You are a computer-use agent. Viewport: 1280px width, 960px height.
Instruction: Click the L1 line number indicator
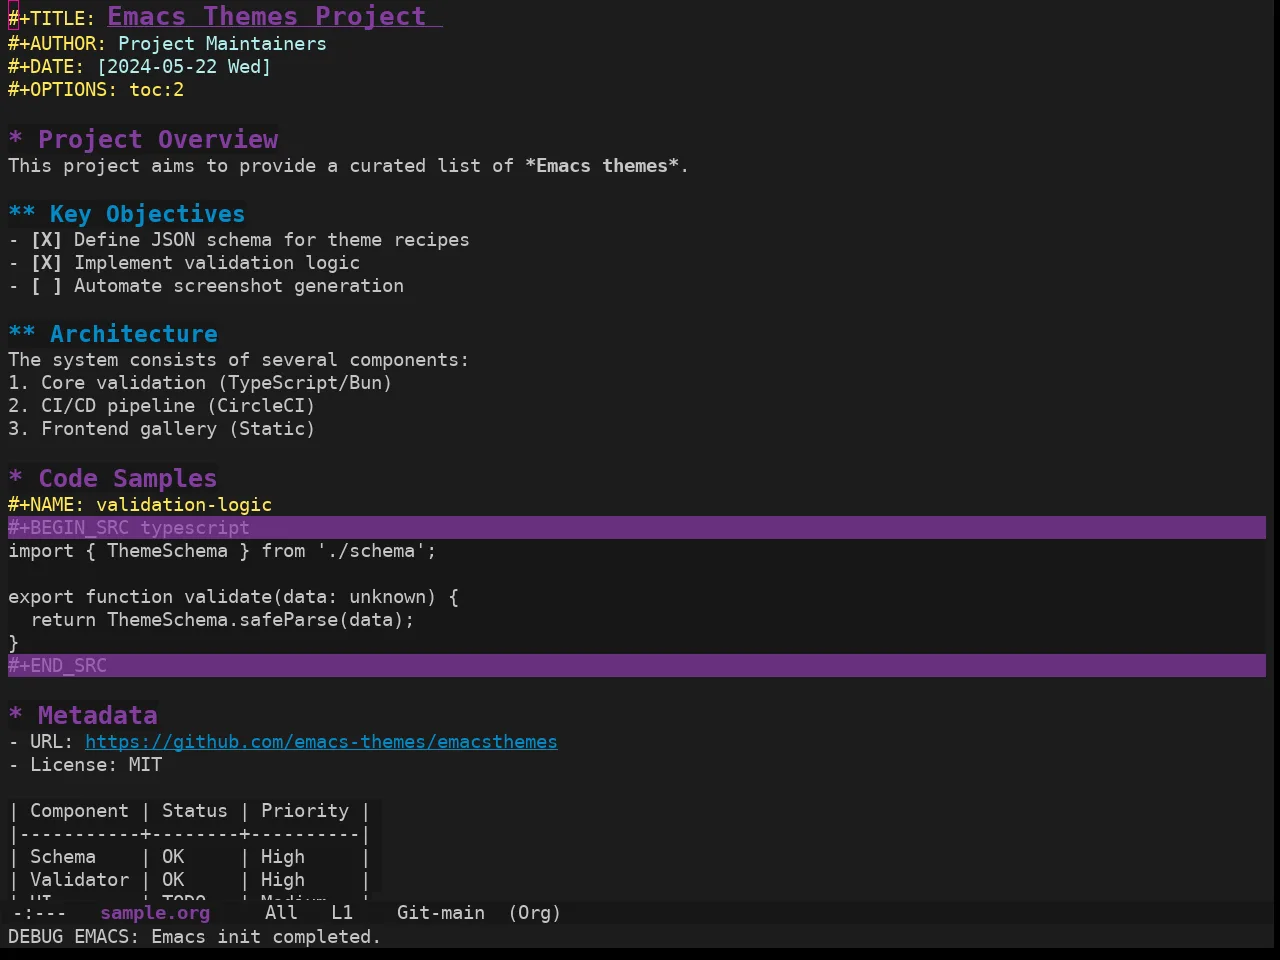(x=342, y=913)
